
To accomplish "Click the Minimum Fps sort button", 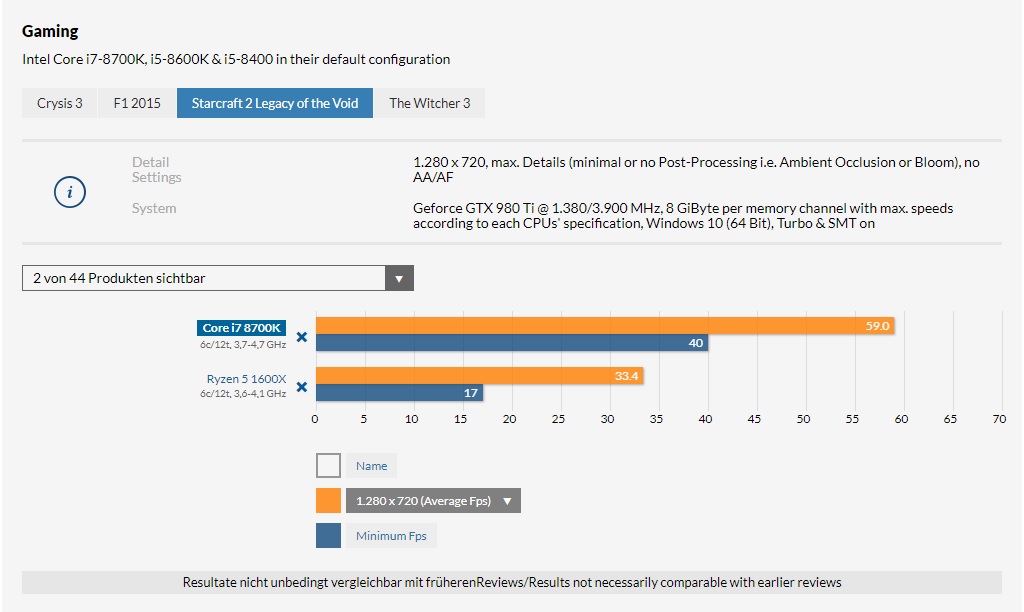I will [391, 536].
